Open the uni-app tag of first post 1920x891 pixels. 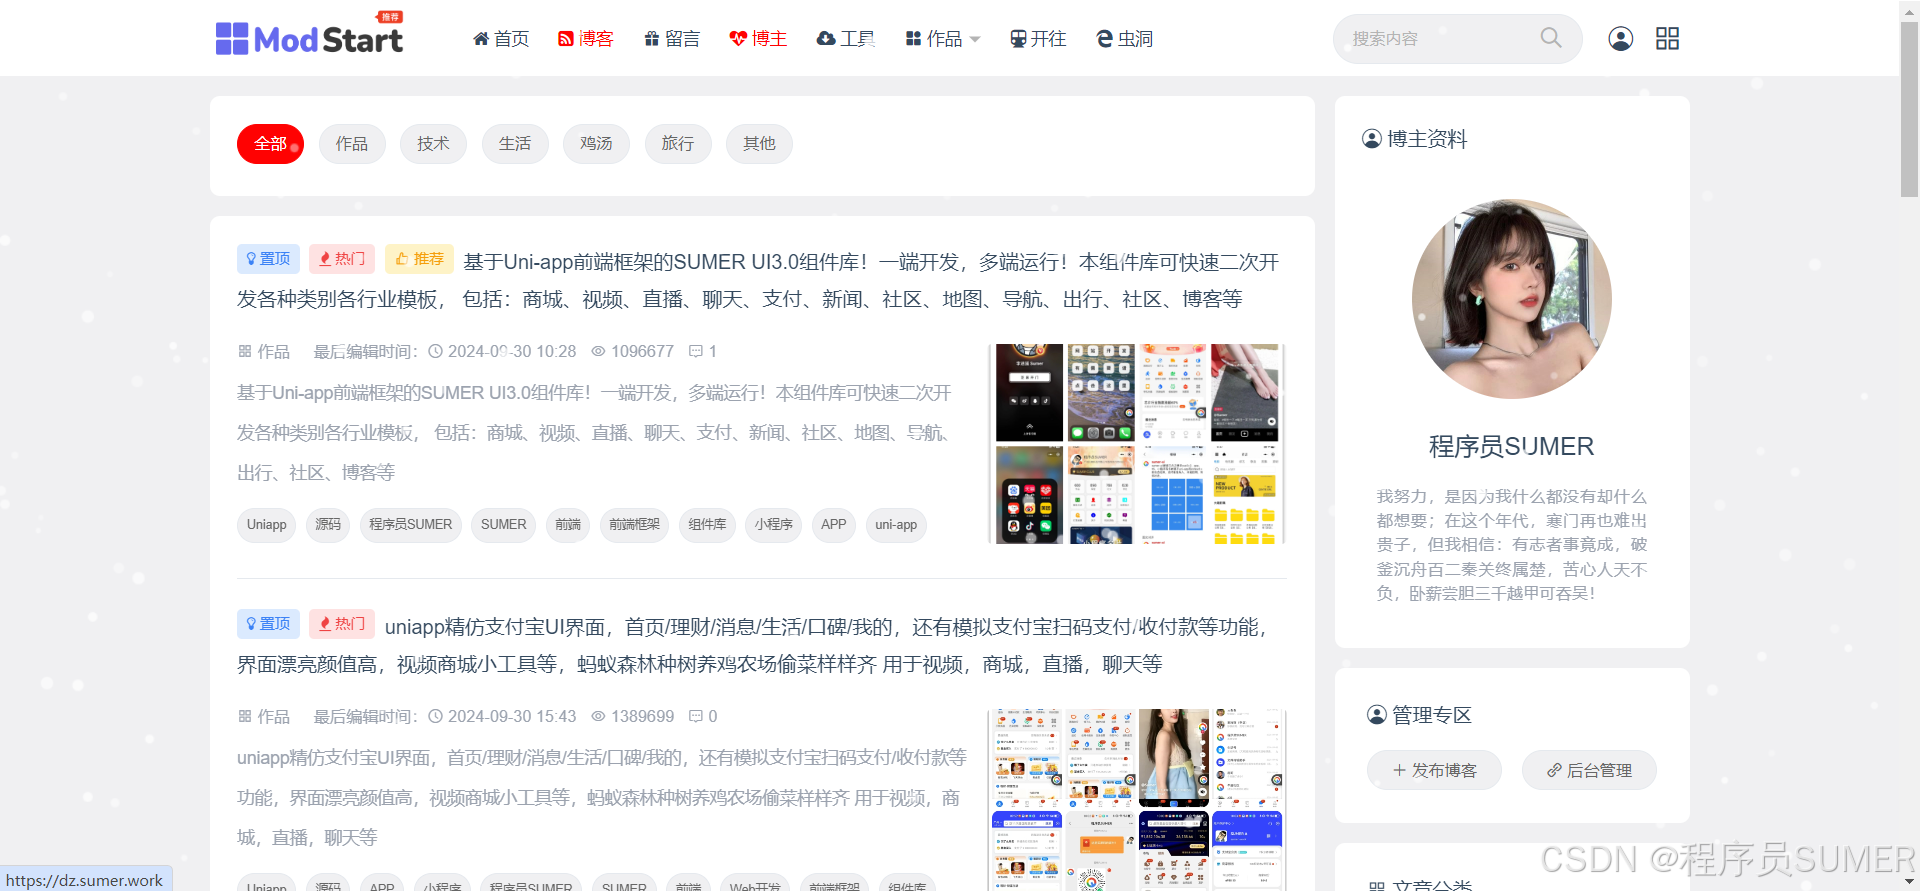896,525
